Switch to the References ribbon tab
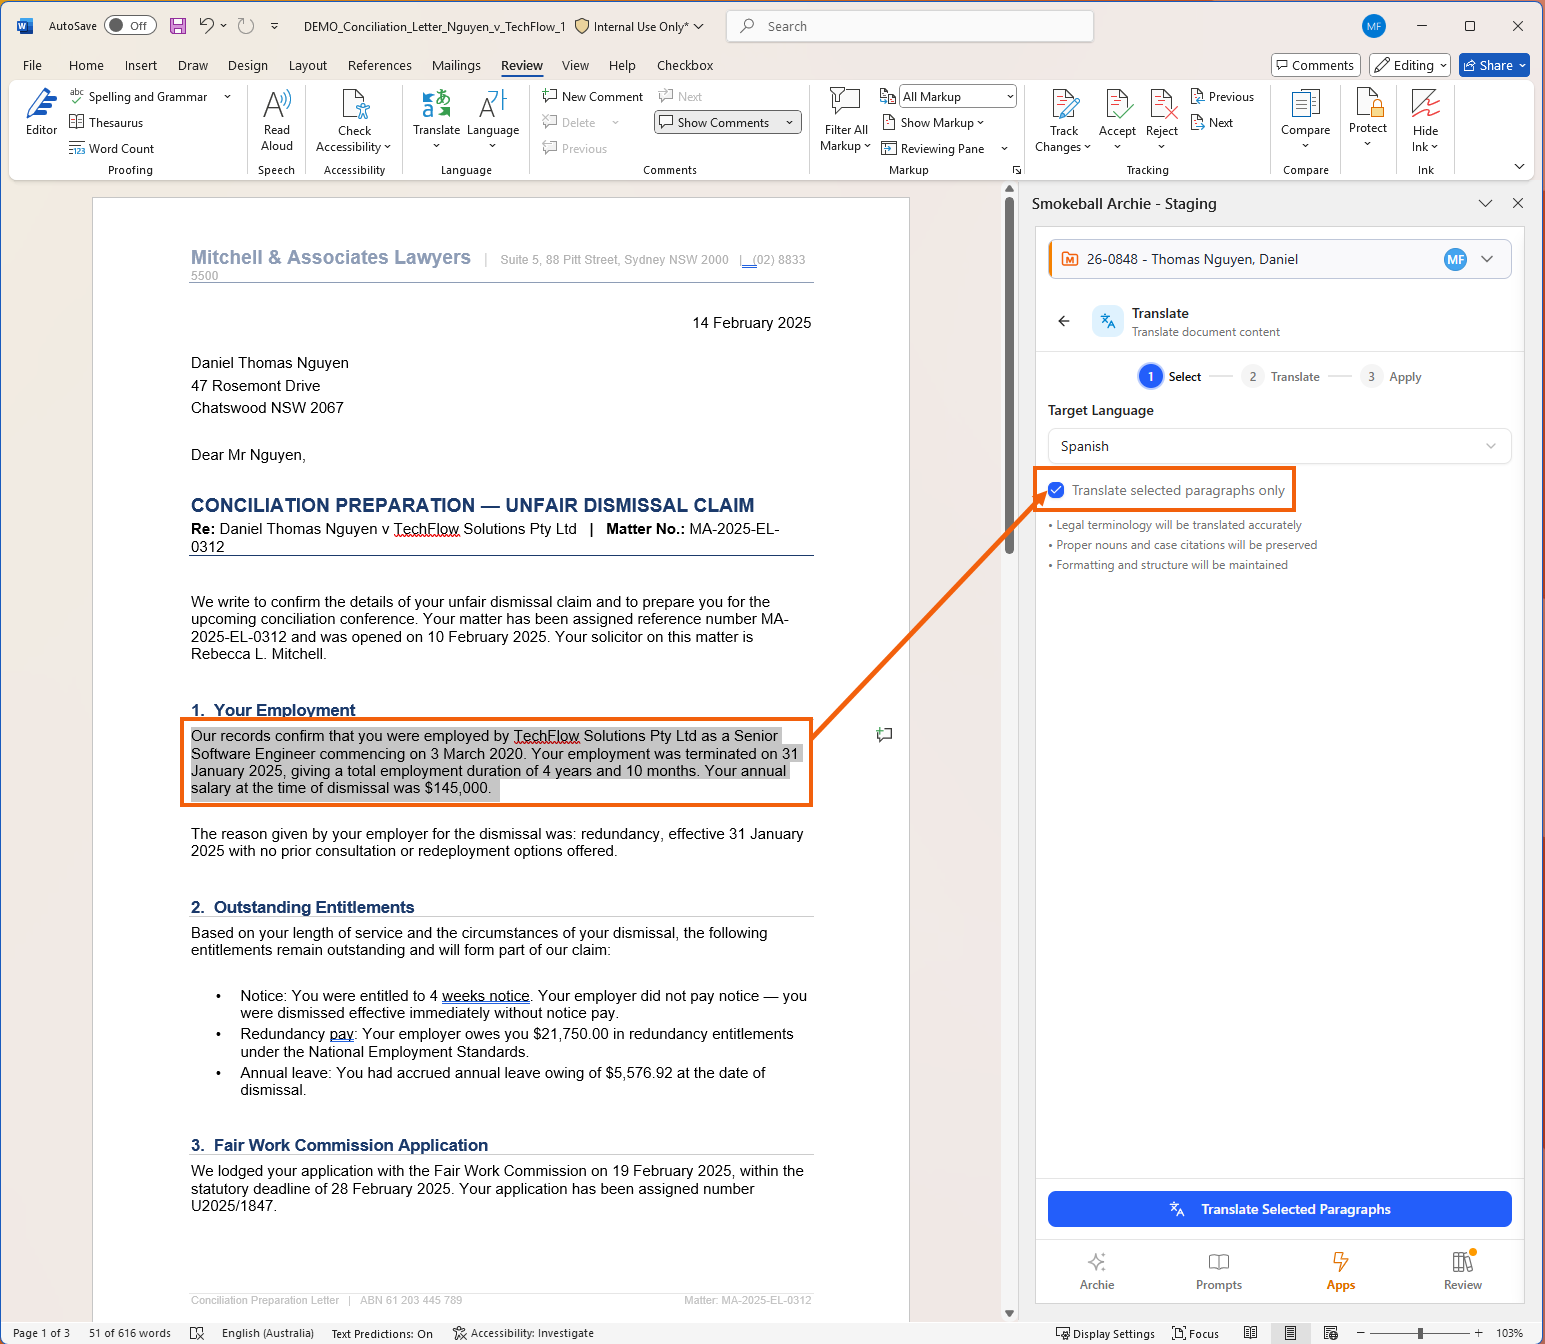Viewport: 1545px width, 1344px height. [379, 66]
